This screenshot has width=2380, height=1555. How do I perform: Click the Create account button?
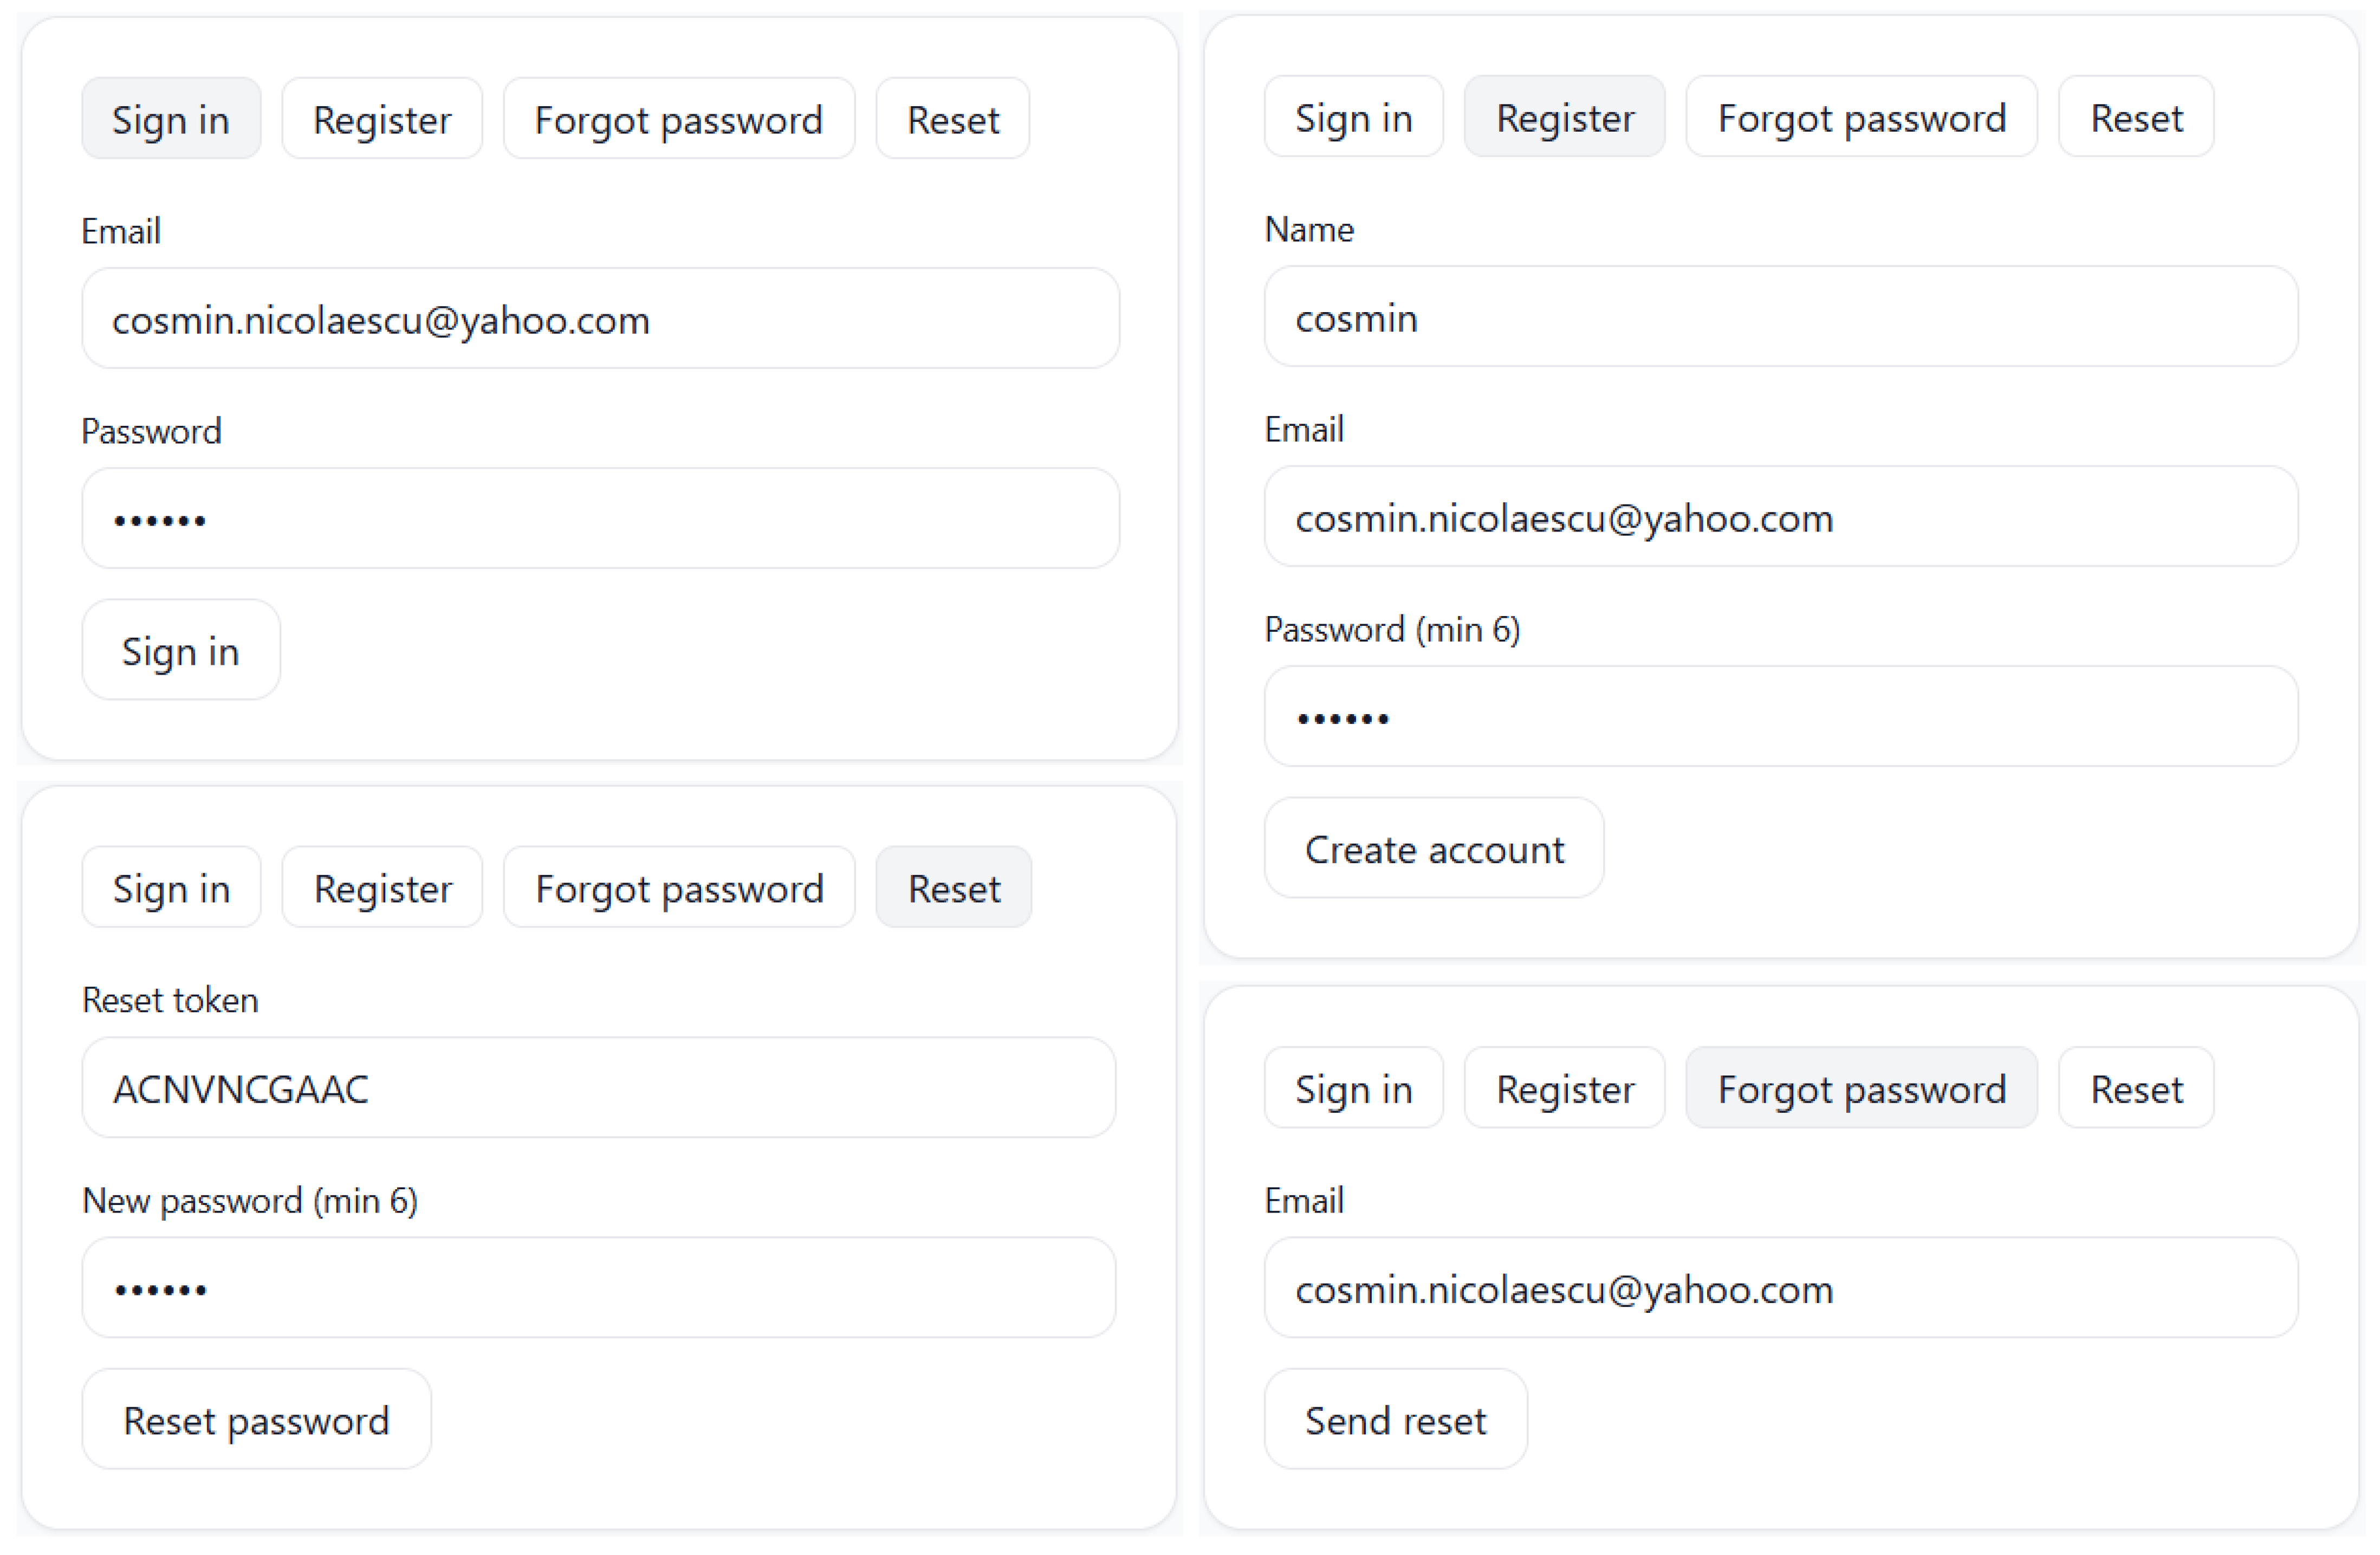pyautogui.click(x=1433, y=849)
